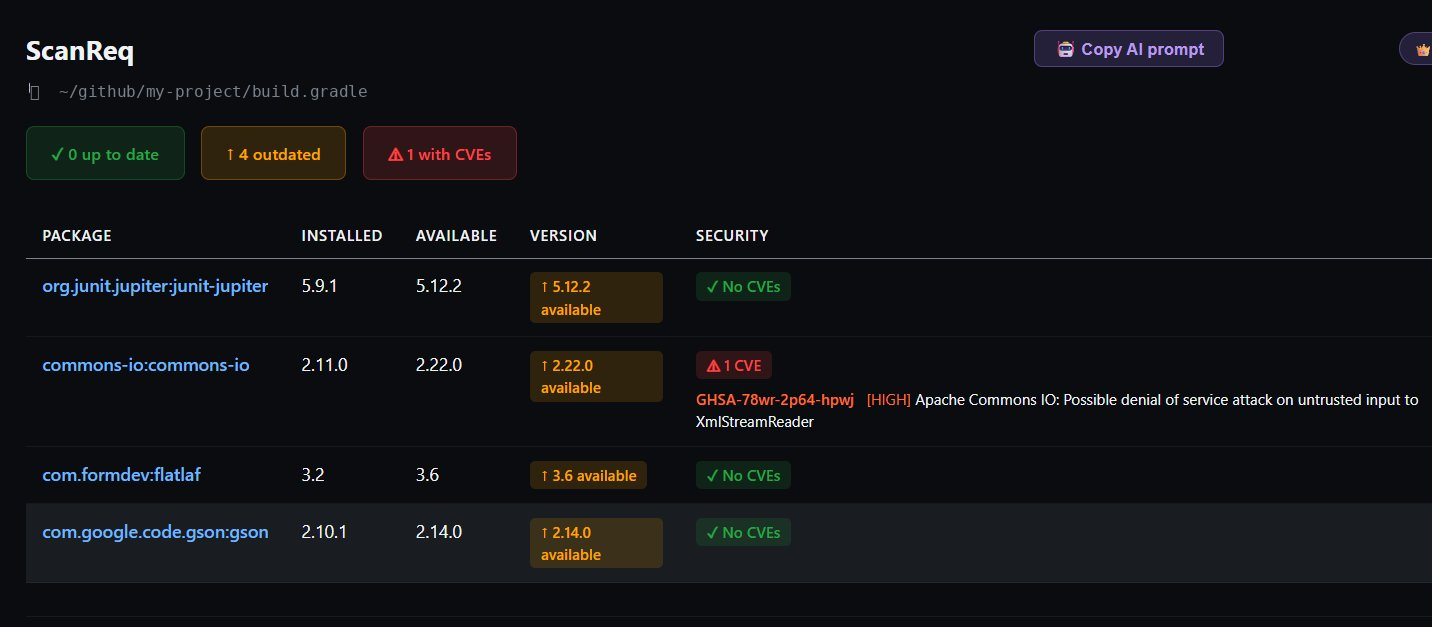Click the 5.12.2 available badge
This screenshot has width=1432, height=627.
click(x=596, y=298)
